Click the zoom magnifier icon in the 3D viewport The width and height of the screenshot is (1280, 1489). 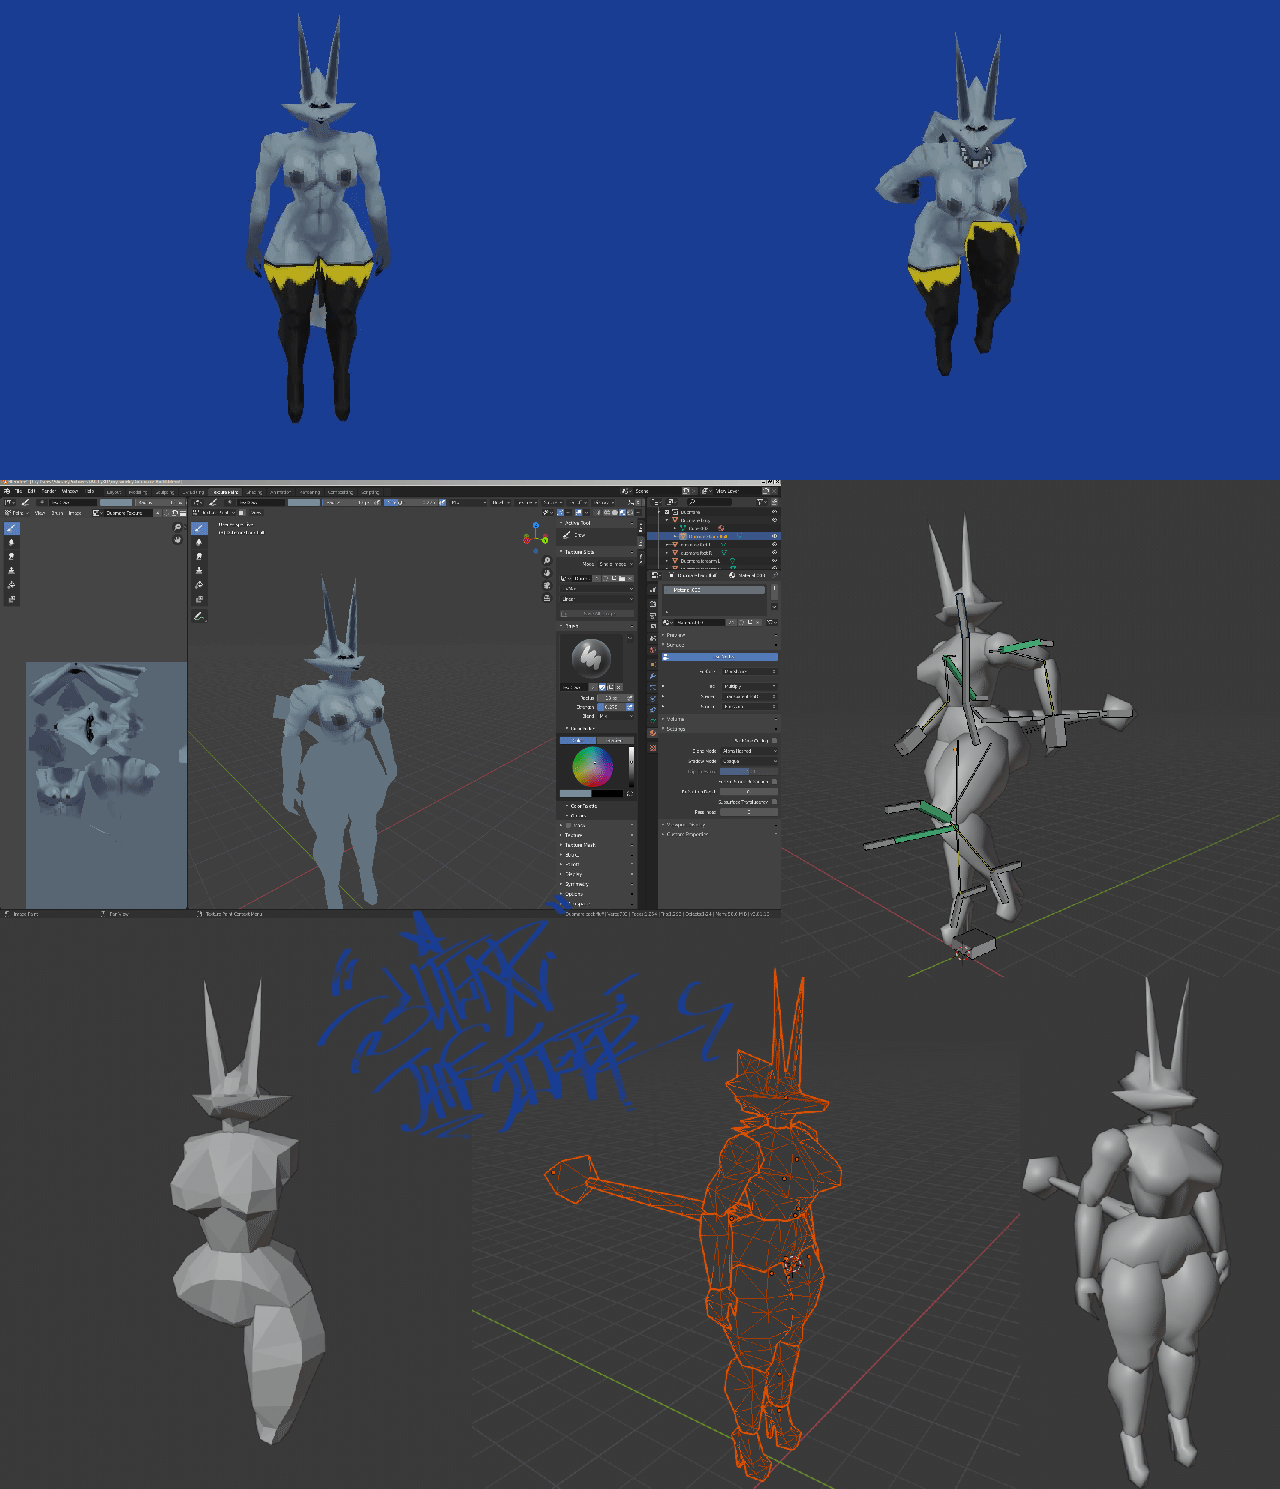pos(547,561)
